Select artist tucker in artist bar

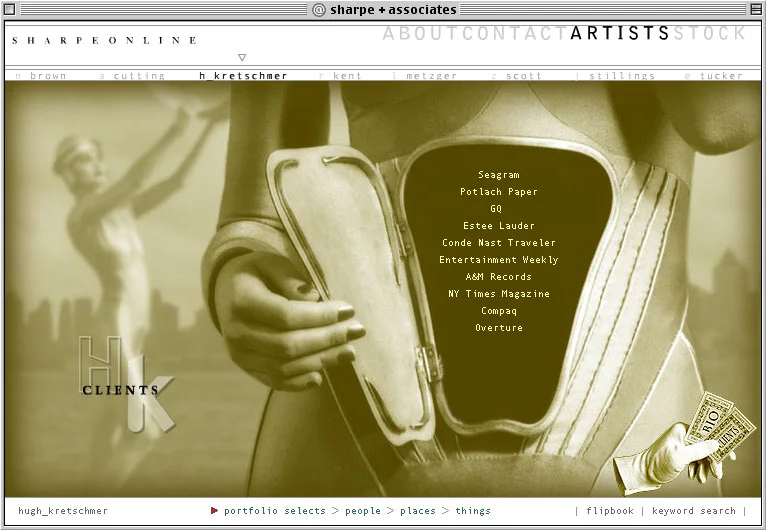[714, 76]
